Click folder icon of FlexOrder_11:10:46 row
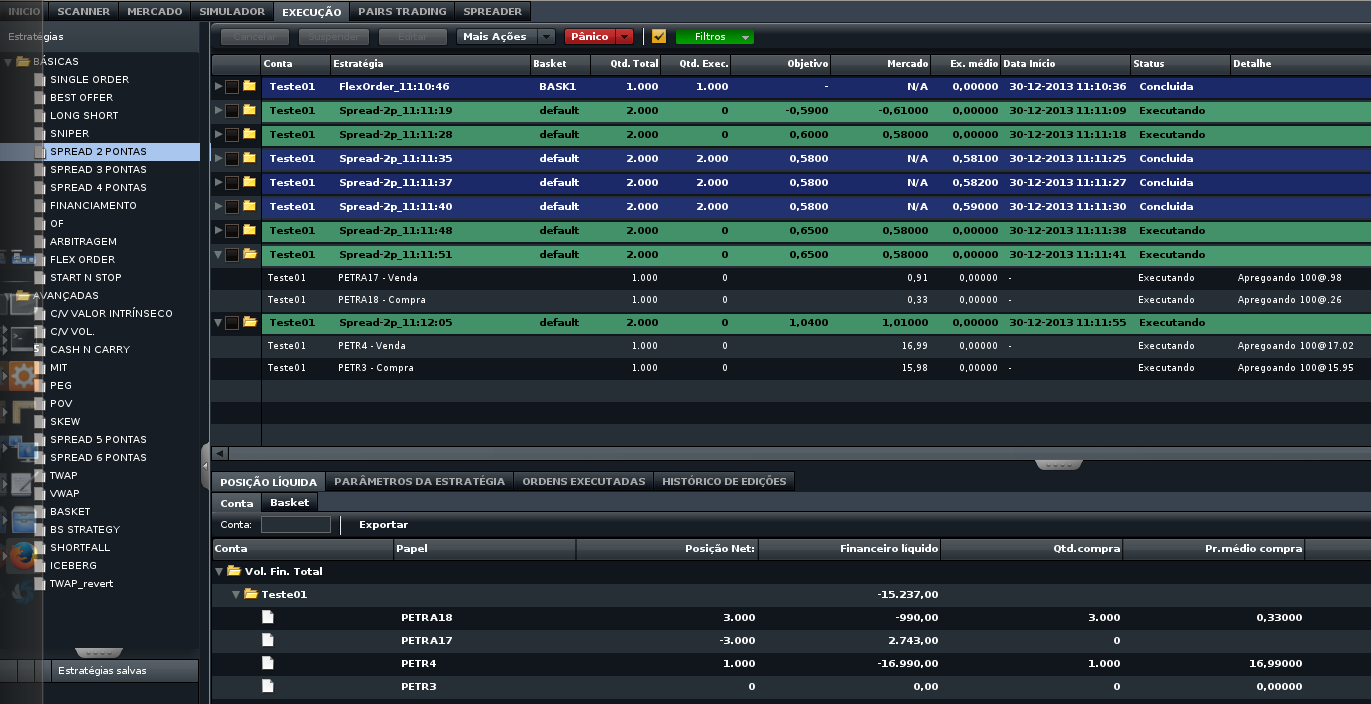Image resolution: width=1371 pixels, height=704 pixels. (249, 86)
